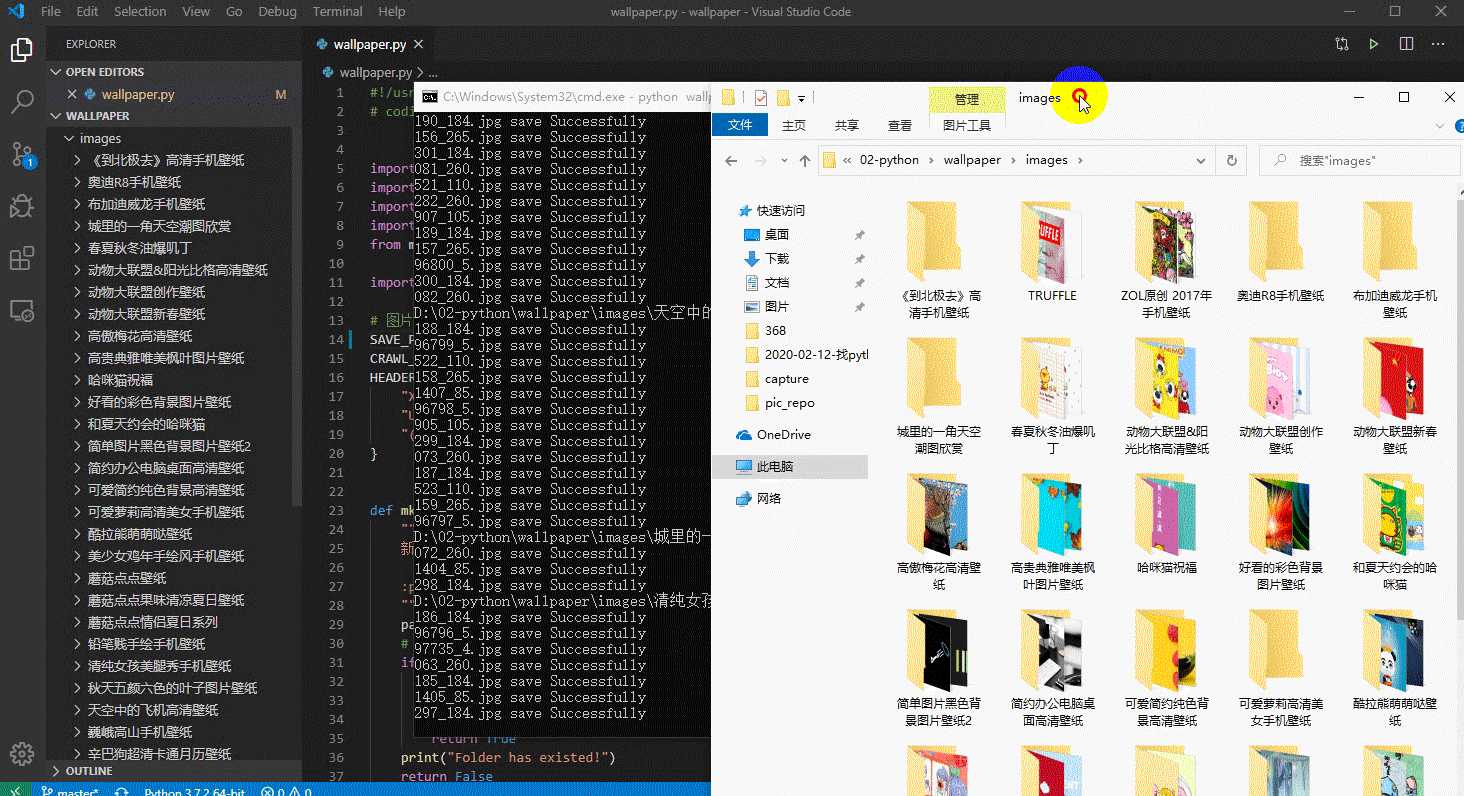Click the wallpaper segment in the address bar
The height and width of the screenshot is (796, 1464).
972,160
